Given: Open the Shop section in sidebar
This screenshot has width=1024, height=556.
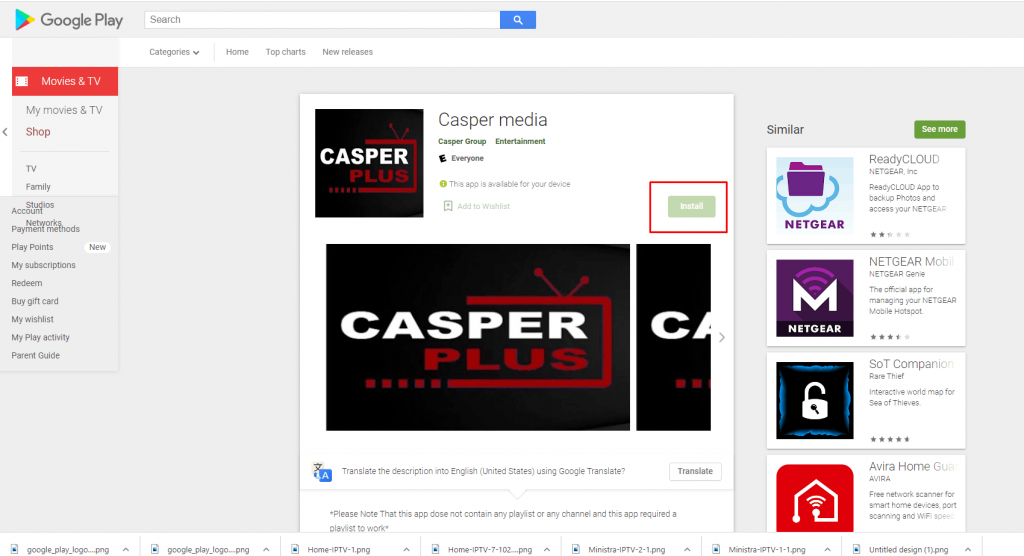Looking at the screenshot, I should click(38, 131).
